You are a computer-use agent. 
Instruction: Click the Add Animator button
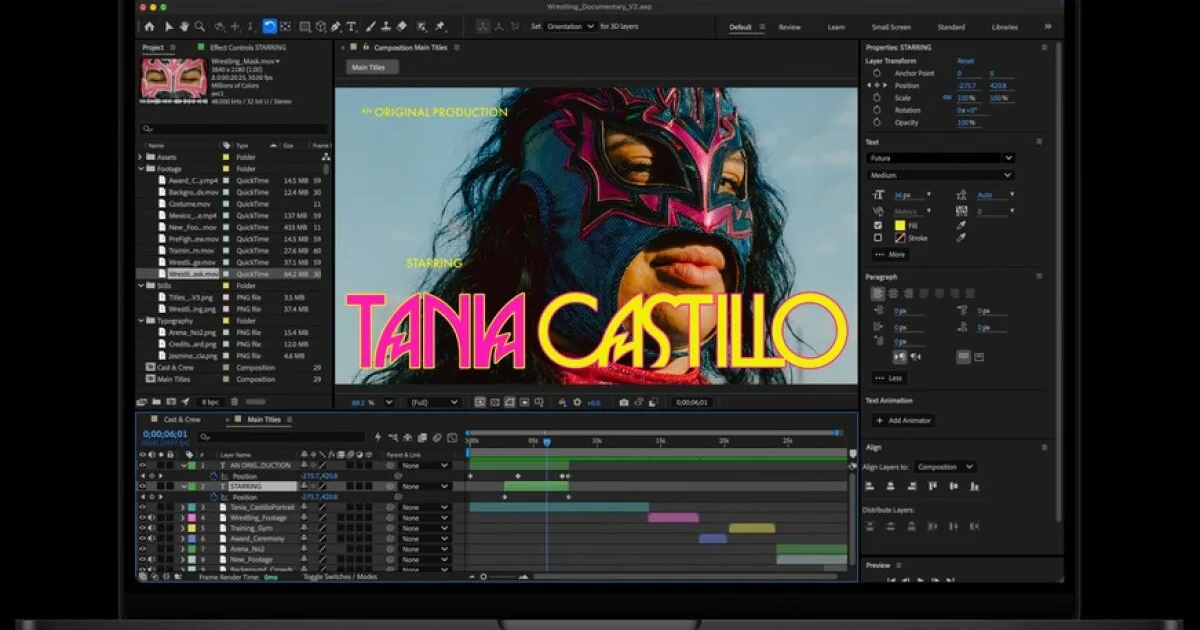(903, 421)
